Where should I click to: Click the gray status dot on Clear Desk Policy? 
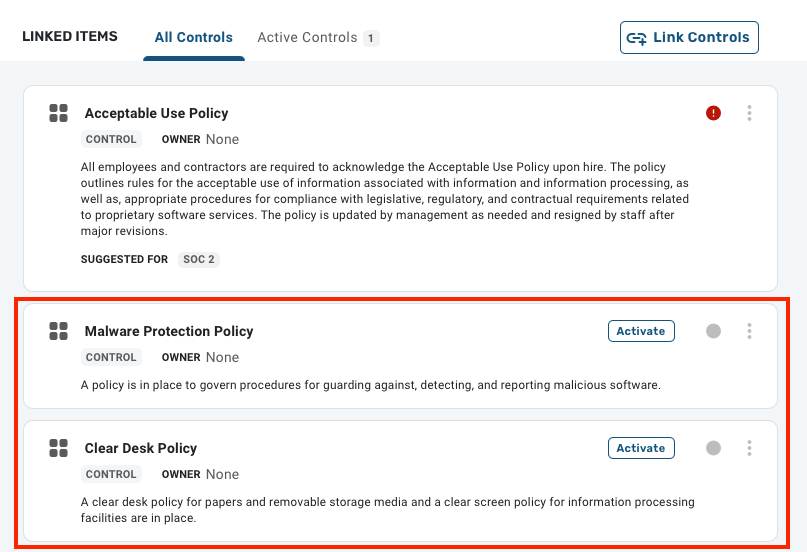(x=713, y=448)
